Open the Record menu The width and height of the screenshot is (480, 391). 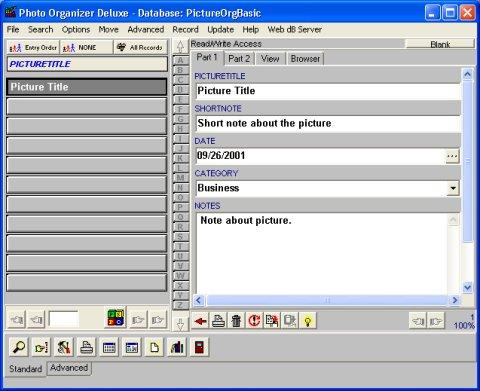(x=185, y=30)
